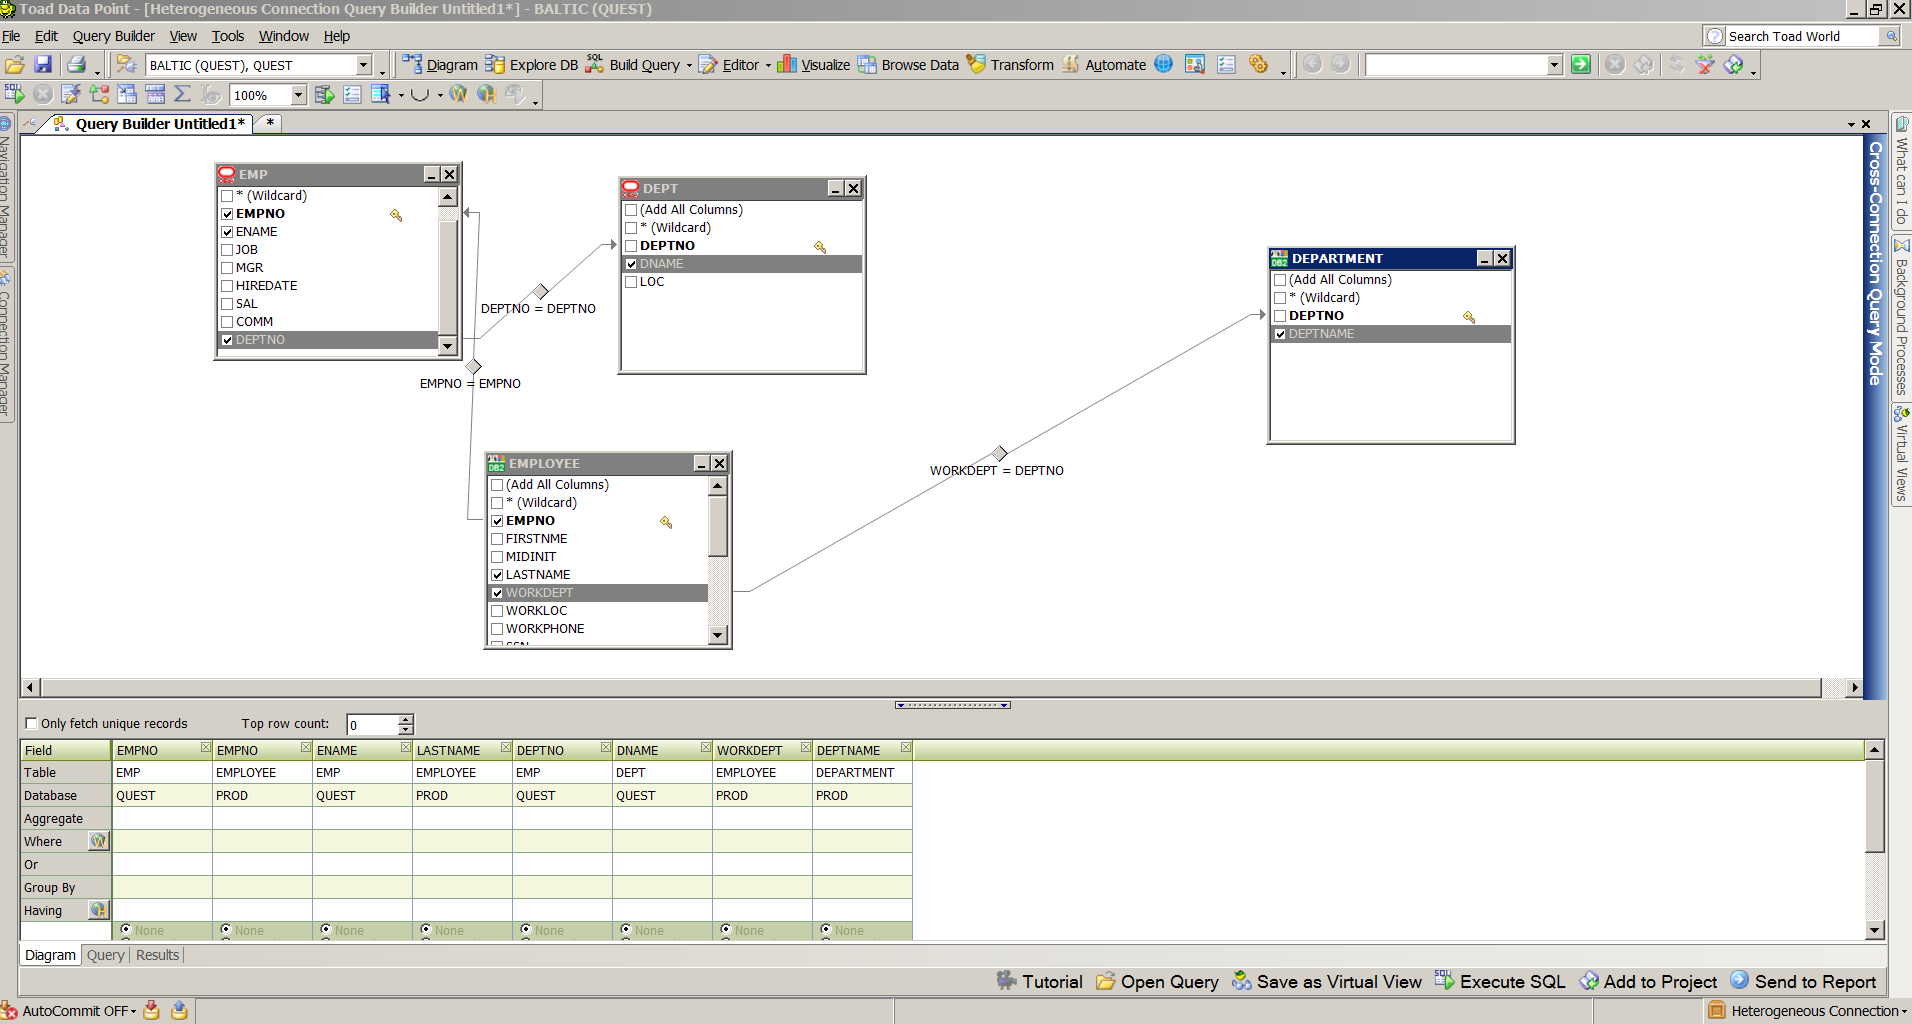Open the Diagram tool
Viewport: 1912px width, 1024px height.
440,65
